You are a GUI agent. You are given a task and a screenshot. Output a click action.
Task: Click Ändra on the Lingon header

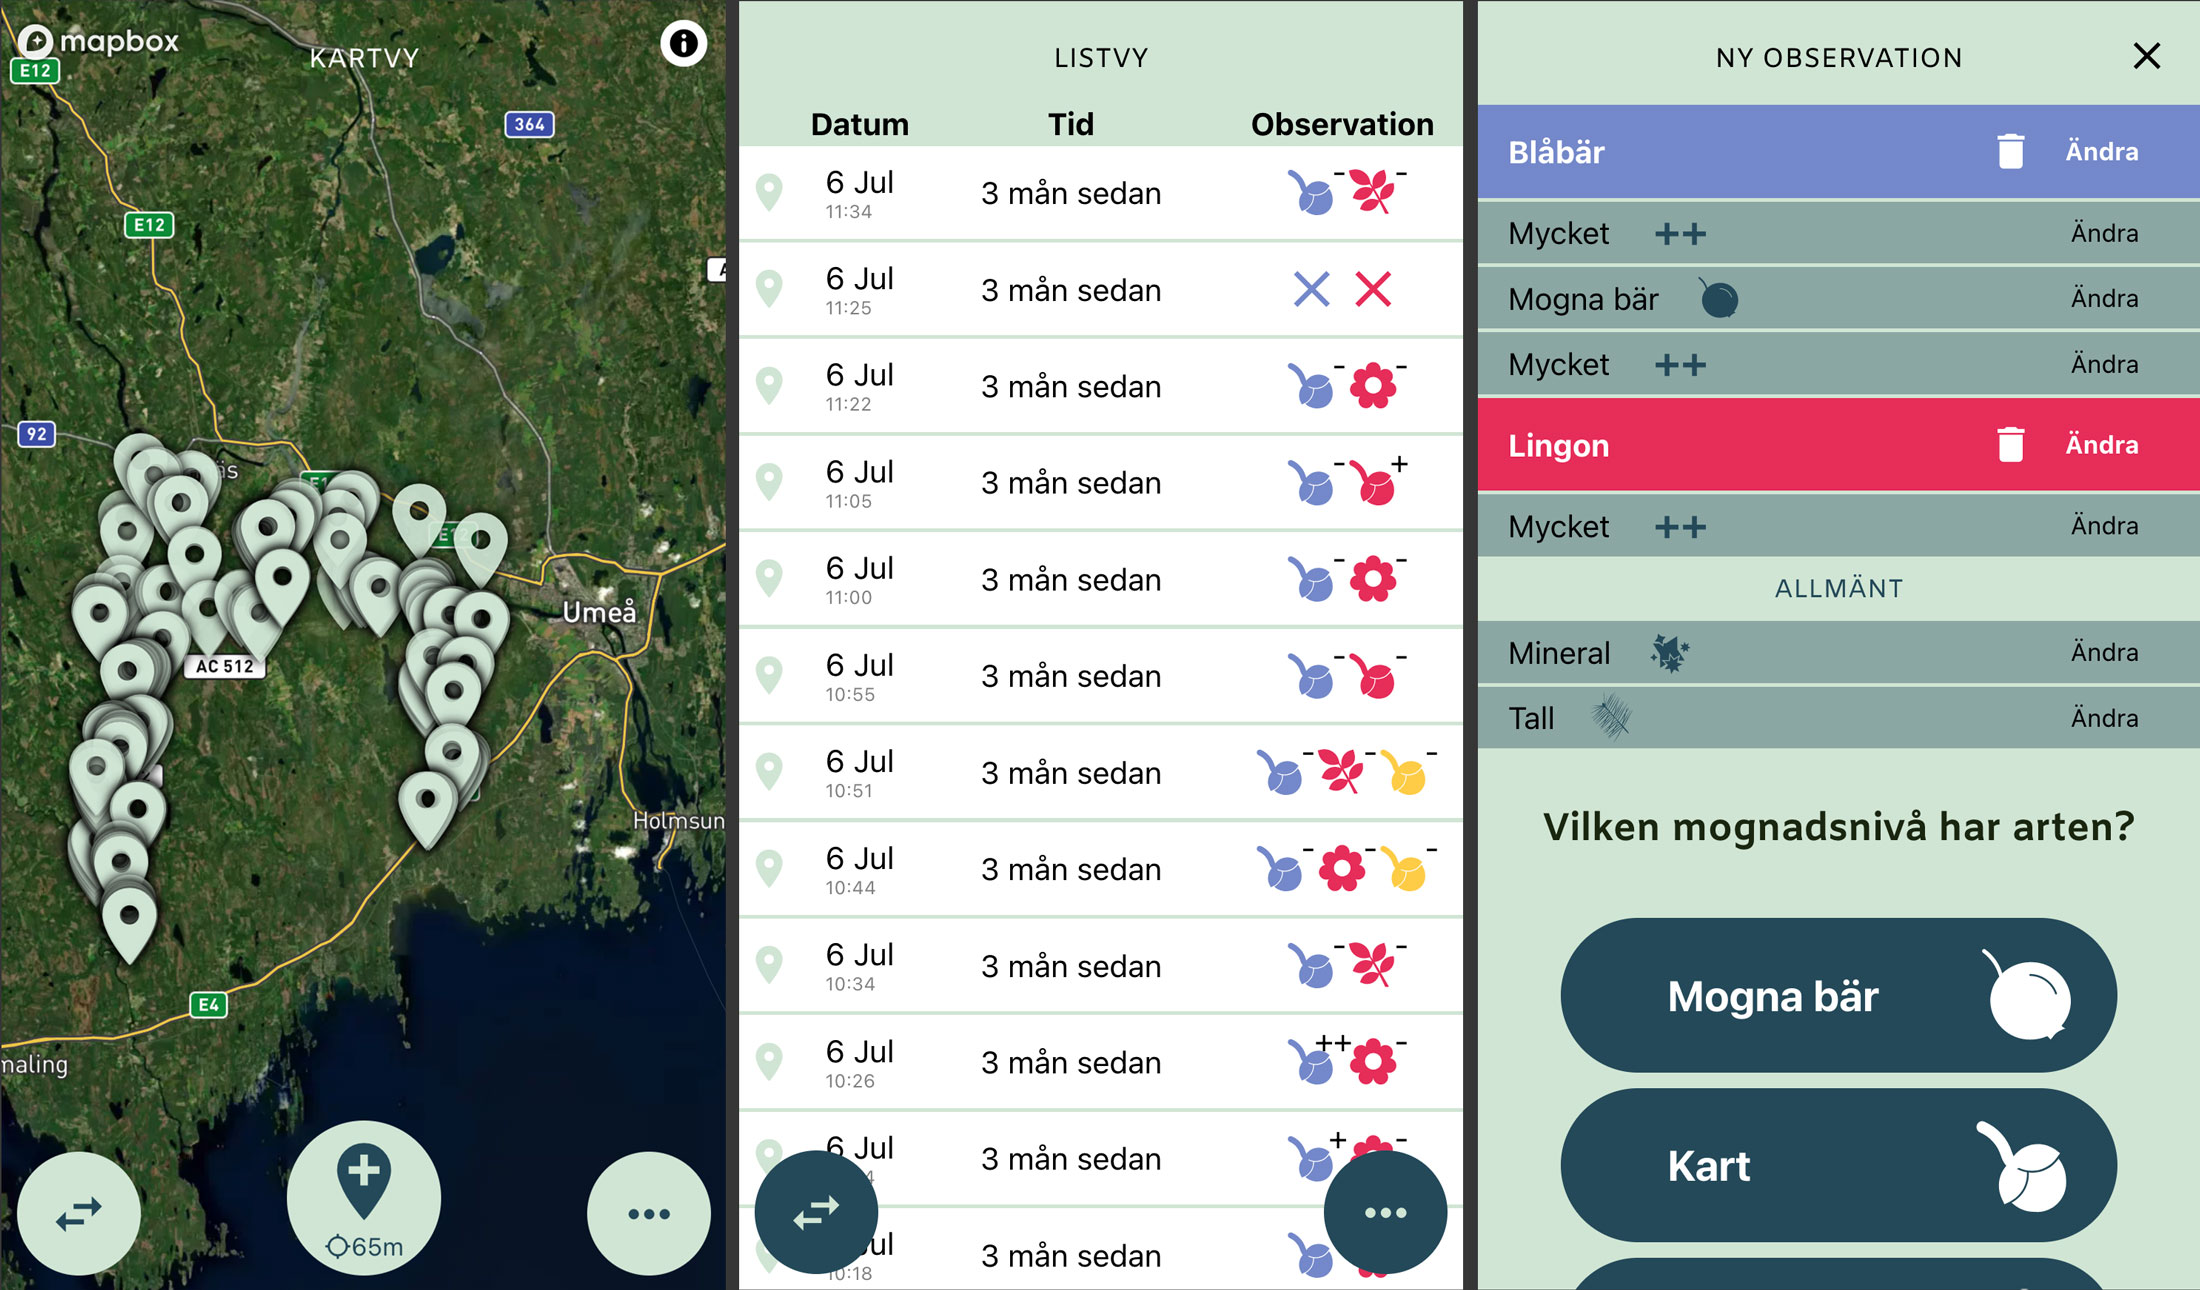[2102, 445]
